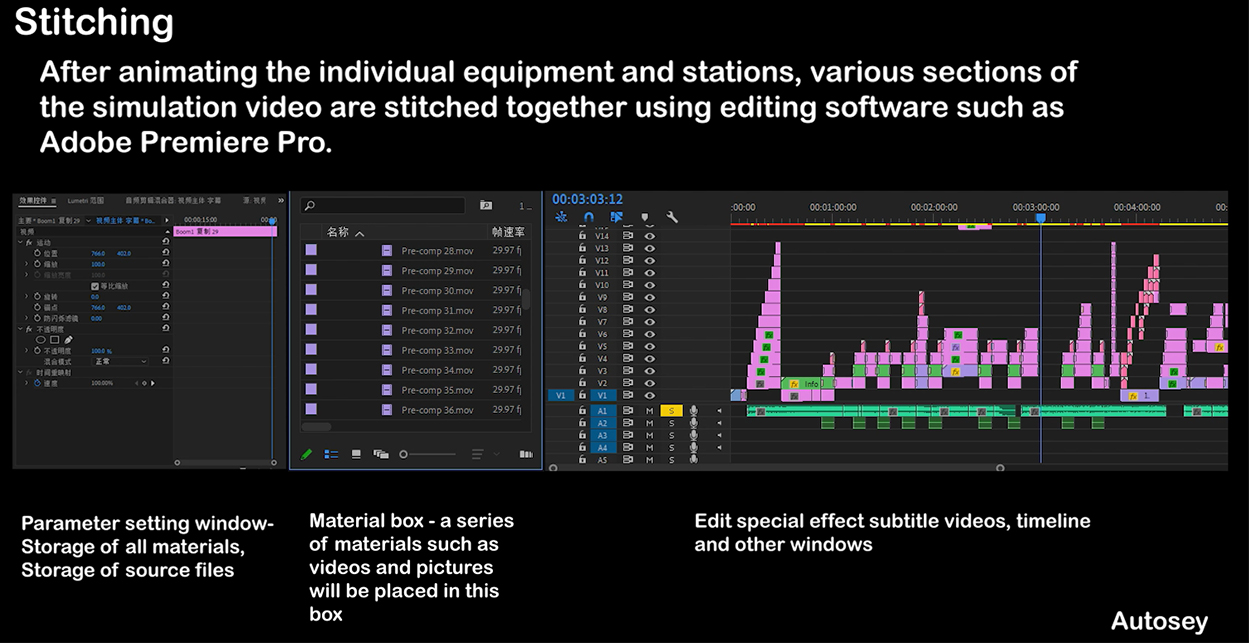Click the timeline wrench settings icon
This screenshot has width=1249, height=643.
tap(672, 217)
